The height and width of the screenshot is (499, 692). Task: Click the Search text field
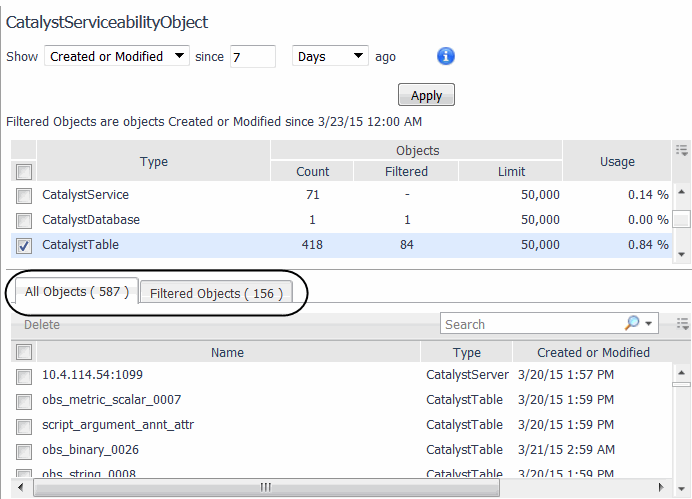coord(531,324)
